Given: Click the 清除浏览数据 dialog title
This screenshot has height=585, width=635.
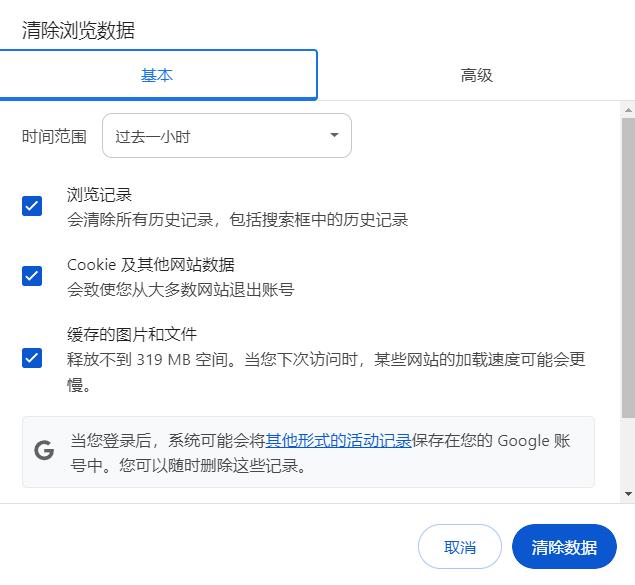Looking at the screenshot, I should tap(78, 30).
